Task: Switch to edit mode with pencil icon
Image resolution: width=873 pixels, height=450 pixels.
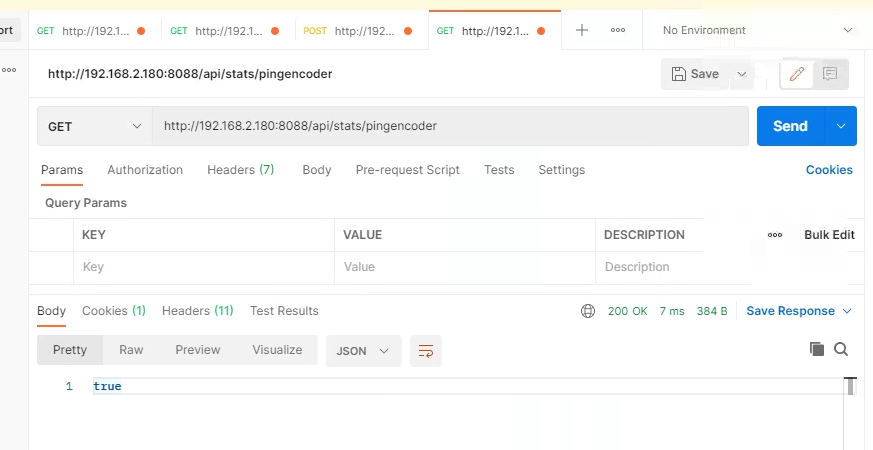Action: click(797, 74)
